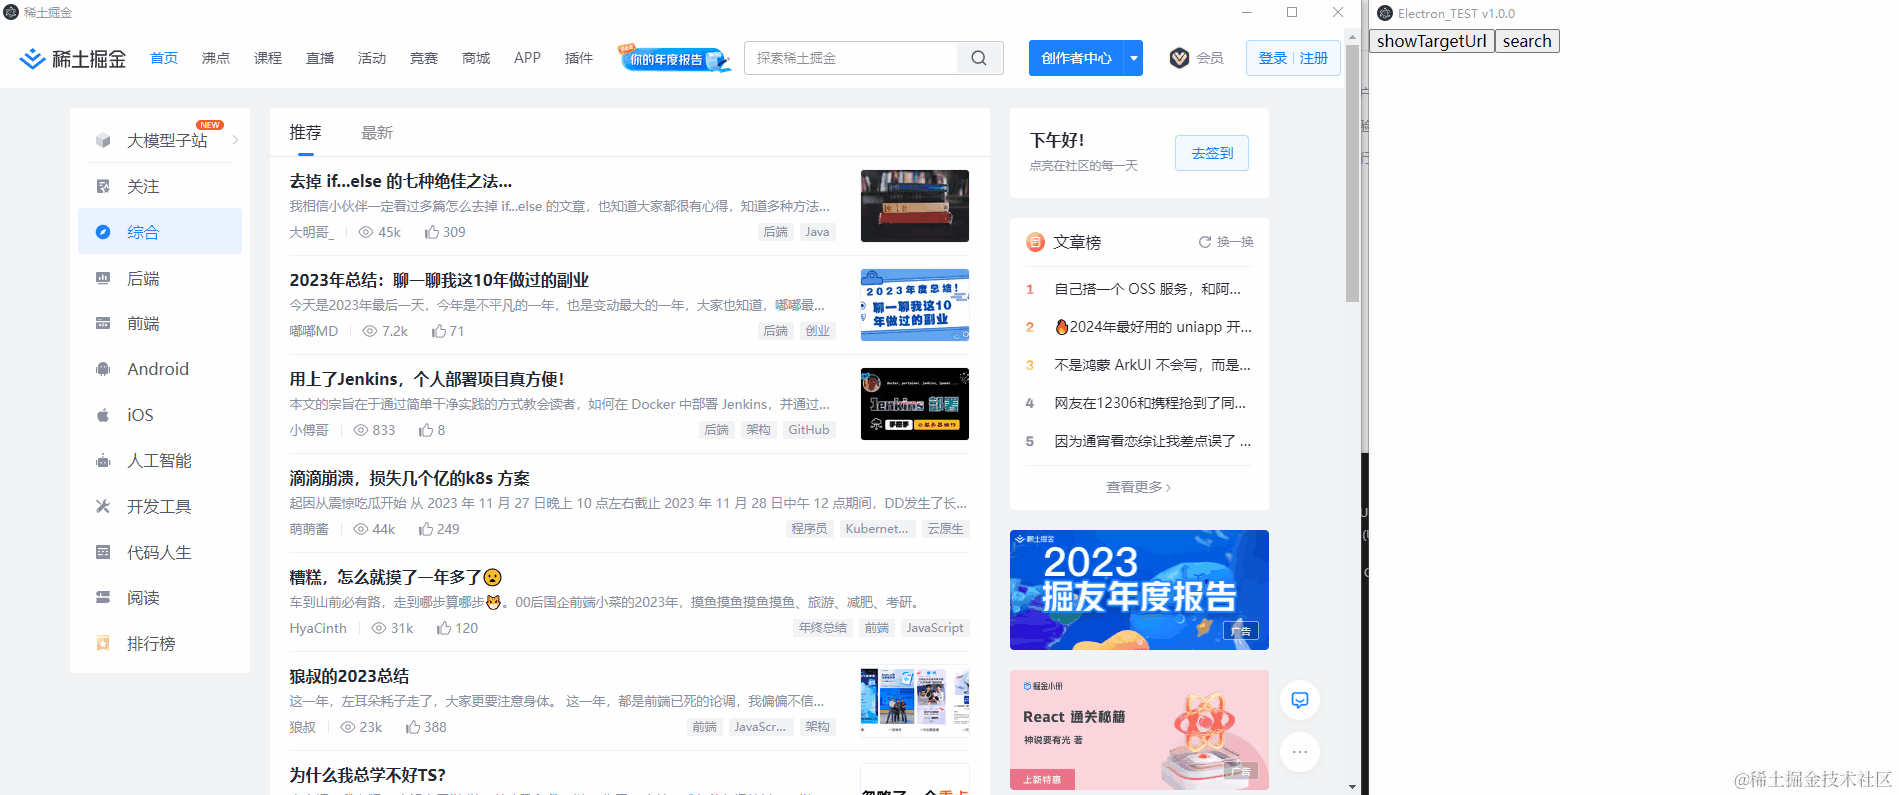Click the 探索稀土掘金 search field

pos(851,58)
